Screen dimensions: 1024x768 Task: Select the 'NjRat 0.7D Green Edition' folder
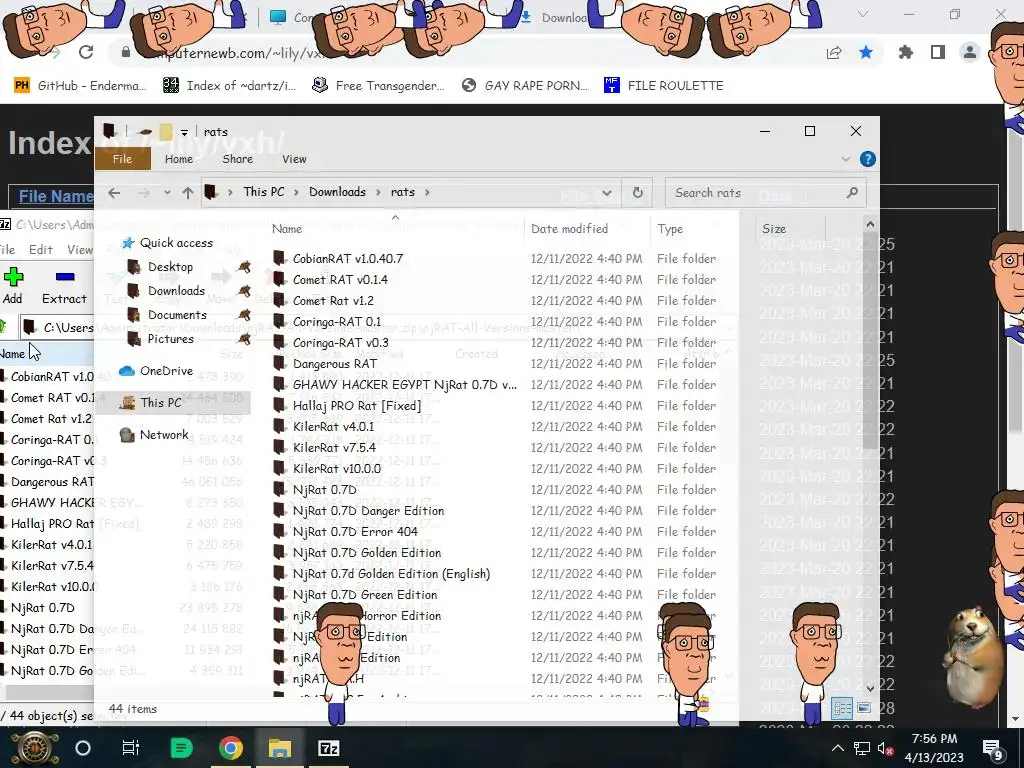(x=364, y=594)
